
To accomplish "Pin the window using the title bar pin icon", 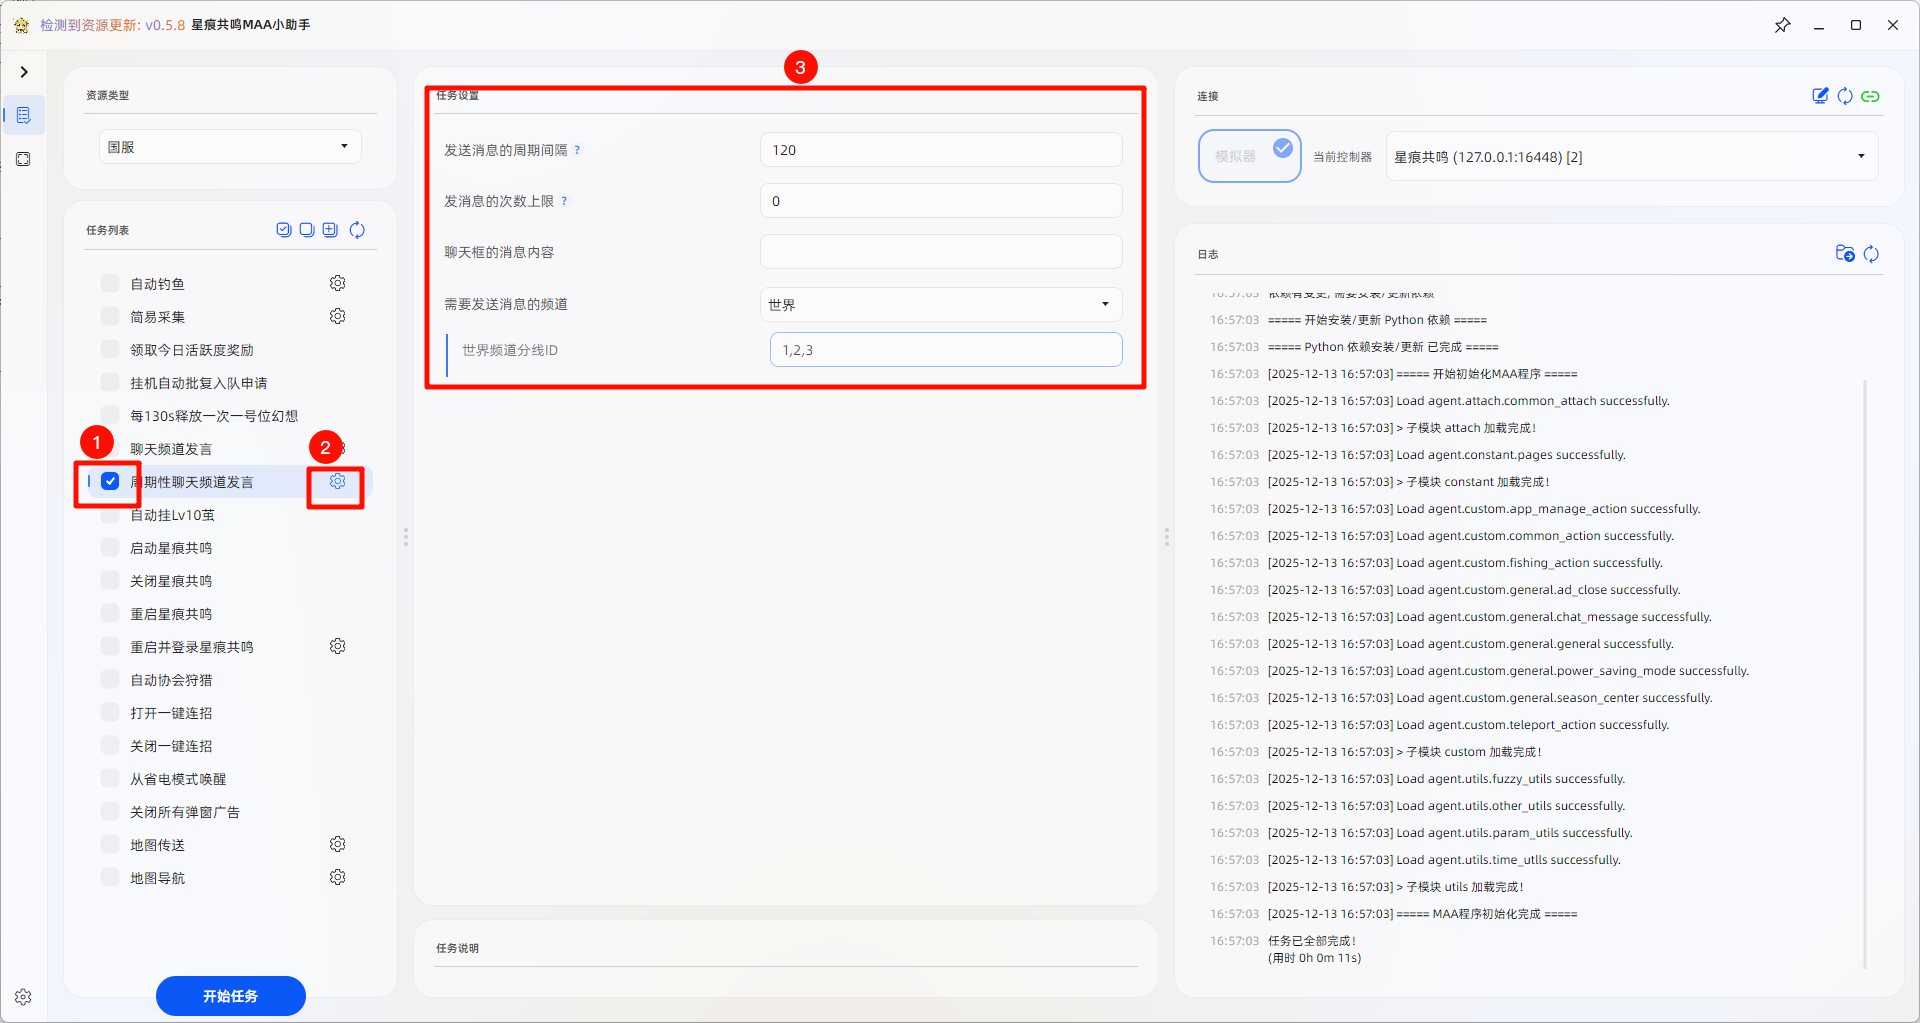I will [1782, 25].
